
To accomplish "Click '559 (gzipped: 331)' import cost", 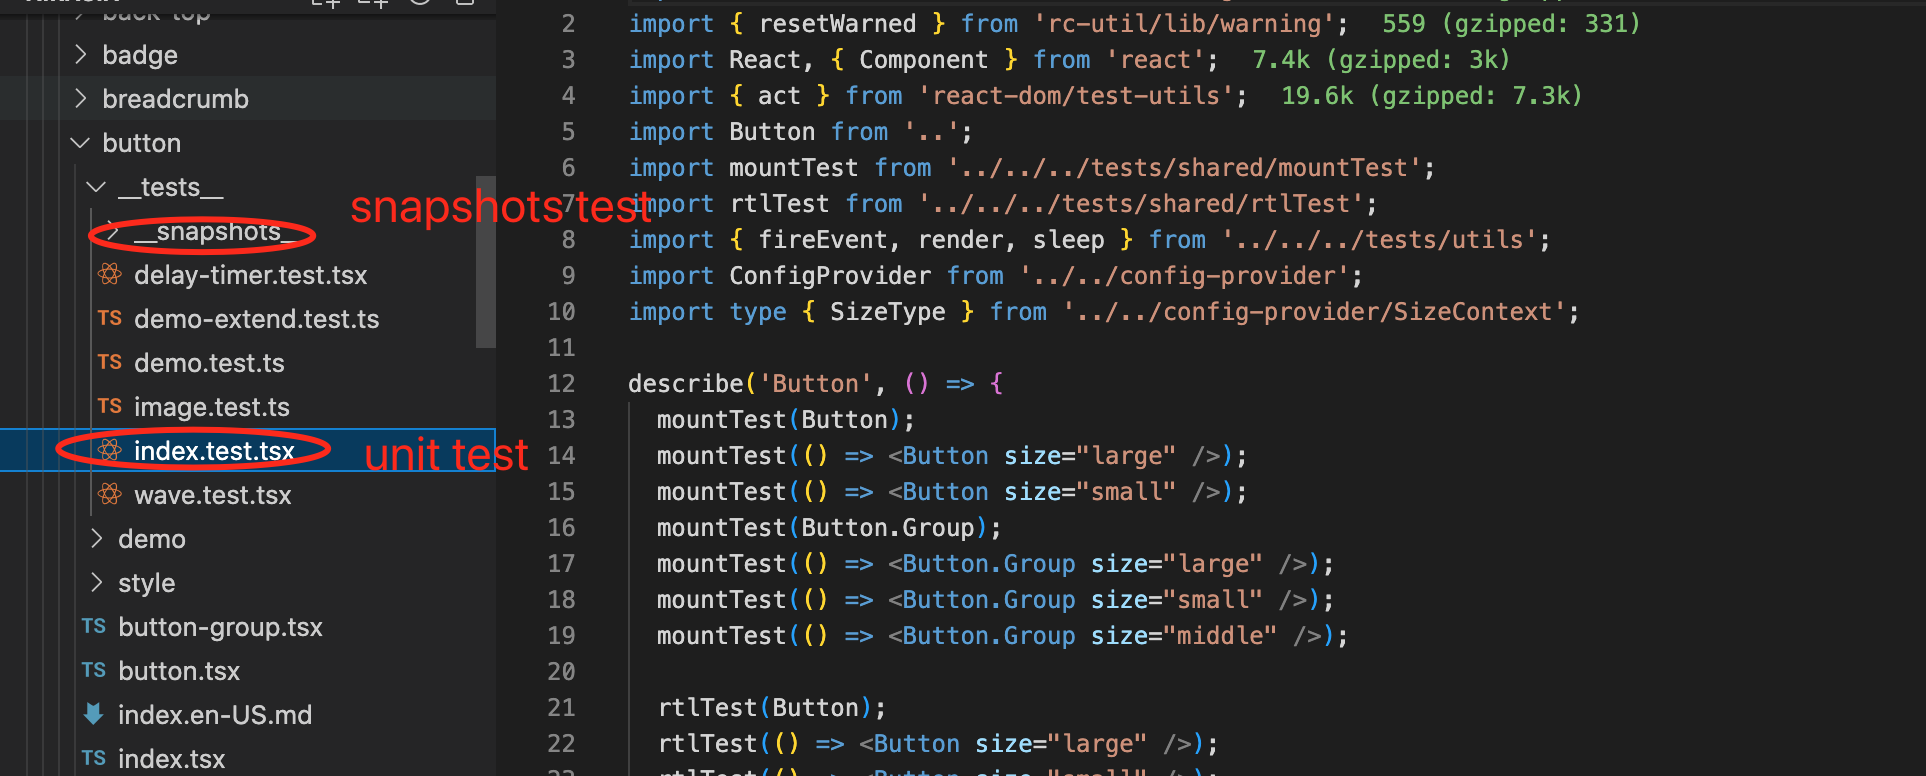I will tap(1511, 24).
